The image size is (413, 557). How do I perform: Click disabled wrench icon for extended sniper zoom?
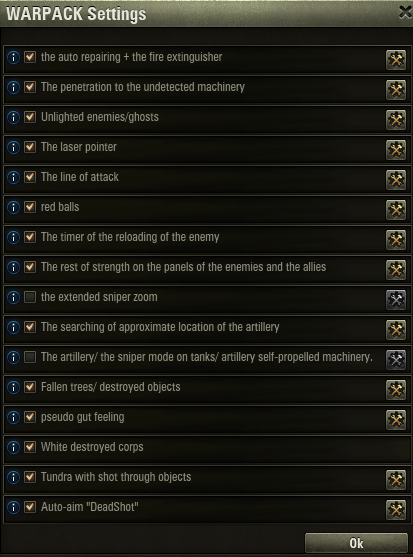[396, 300]
